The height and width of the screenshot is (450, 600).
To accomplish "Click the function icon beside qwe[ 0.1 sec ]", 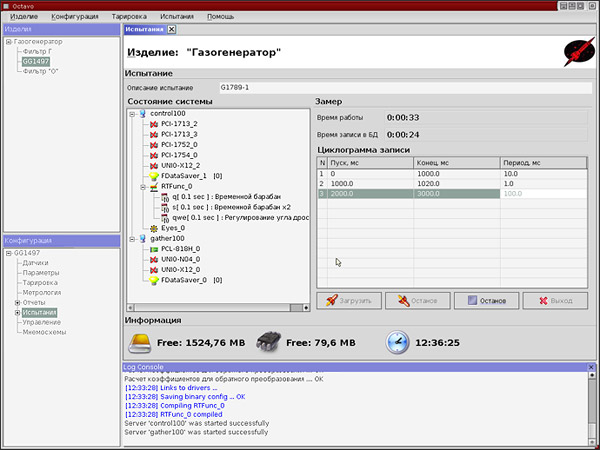I will pyautogui.click(x=165, y=218).
